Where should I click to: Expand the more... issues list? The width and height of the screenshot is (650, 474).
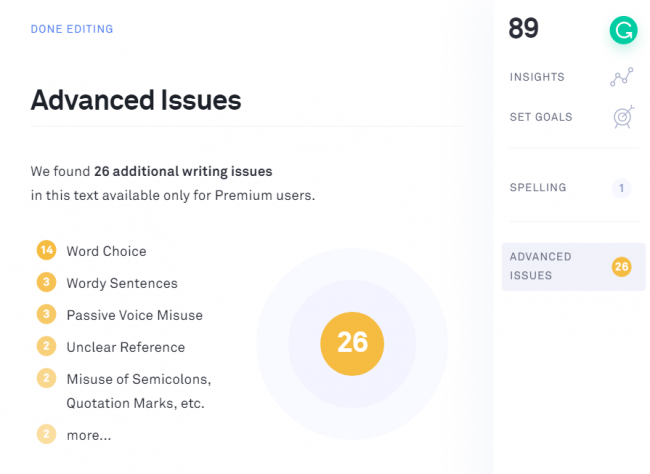point(89,435)
